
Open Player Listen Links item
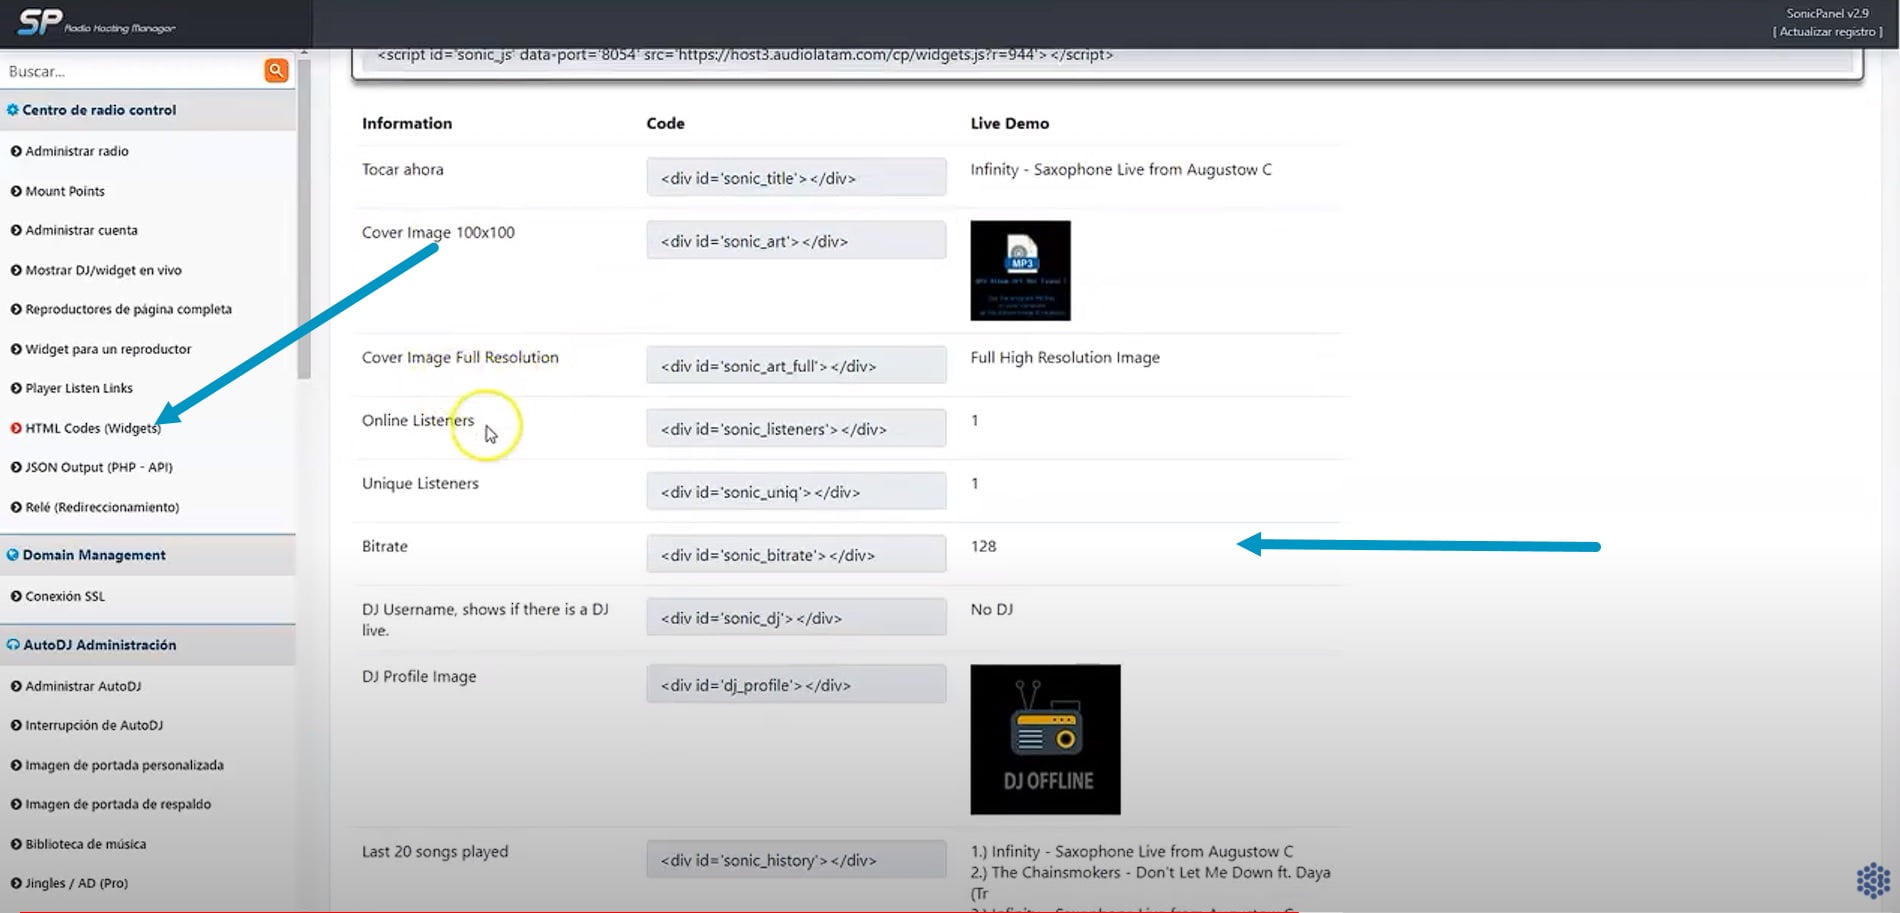[x=79, y=388]
